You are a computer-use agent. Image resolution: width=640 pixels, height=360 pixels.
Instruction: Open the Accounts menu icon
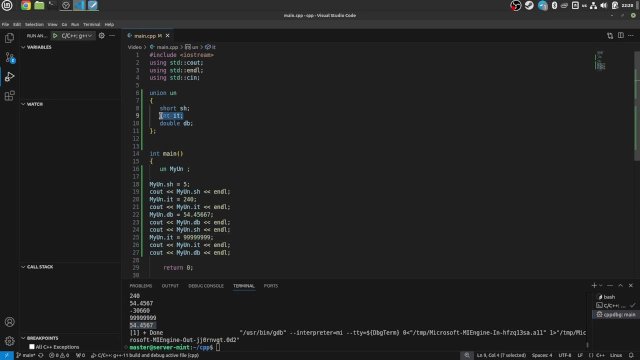[x=9, y=322]
